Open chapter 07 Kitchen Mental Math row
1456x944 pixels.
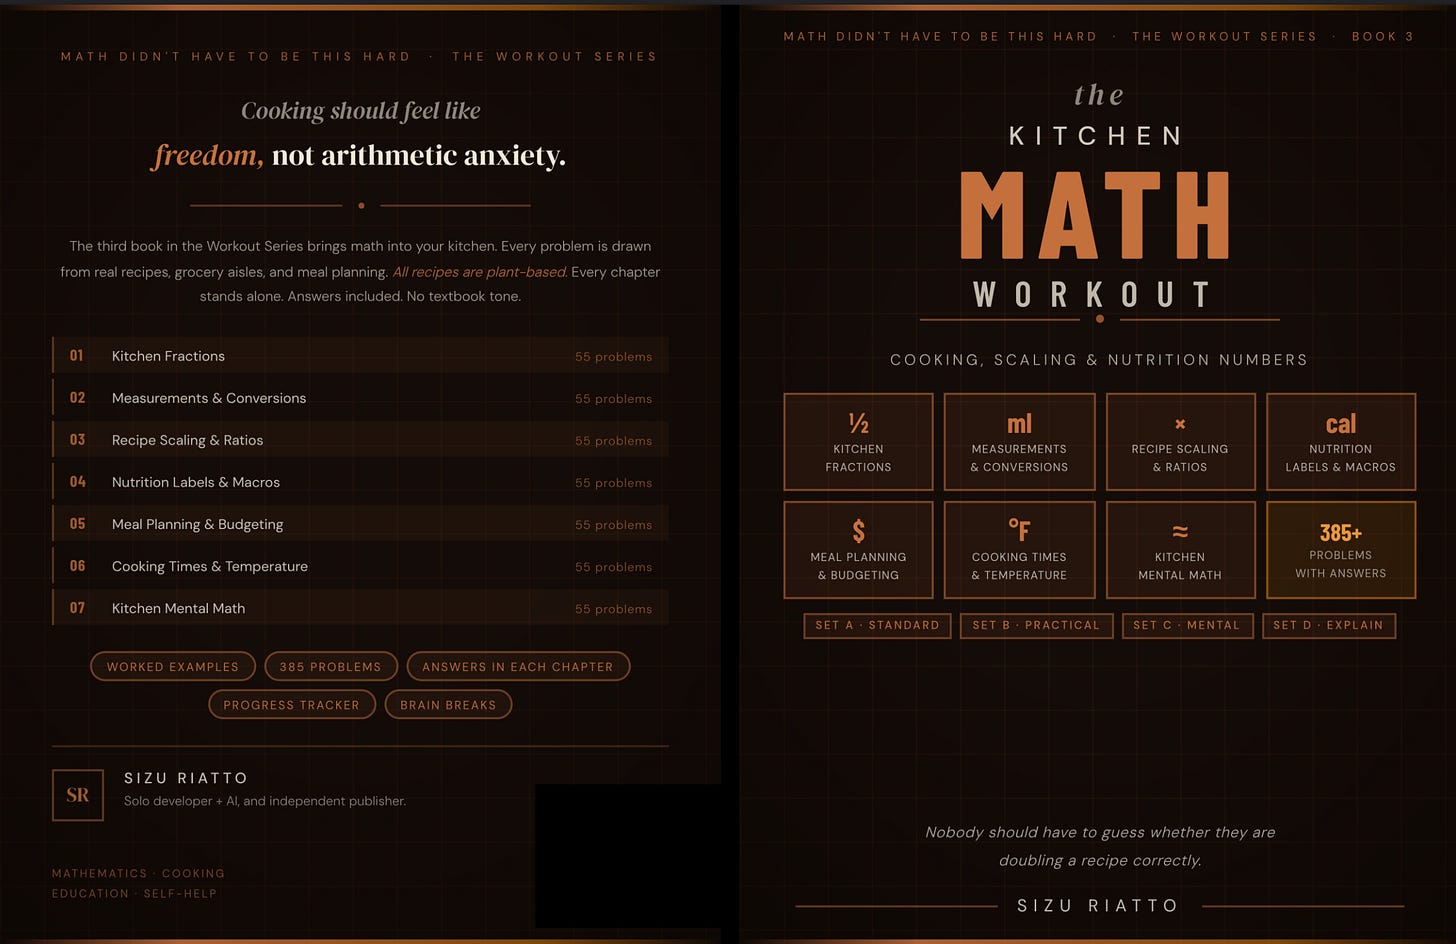360,608
